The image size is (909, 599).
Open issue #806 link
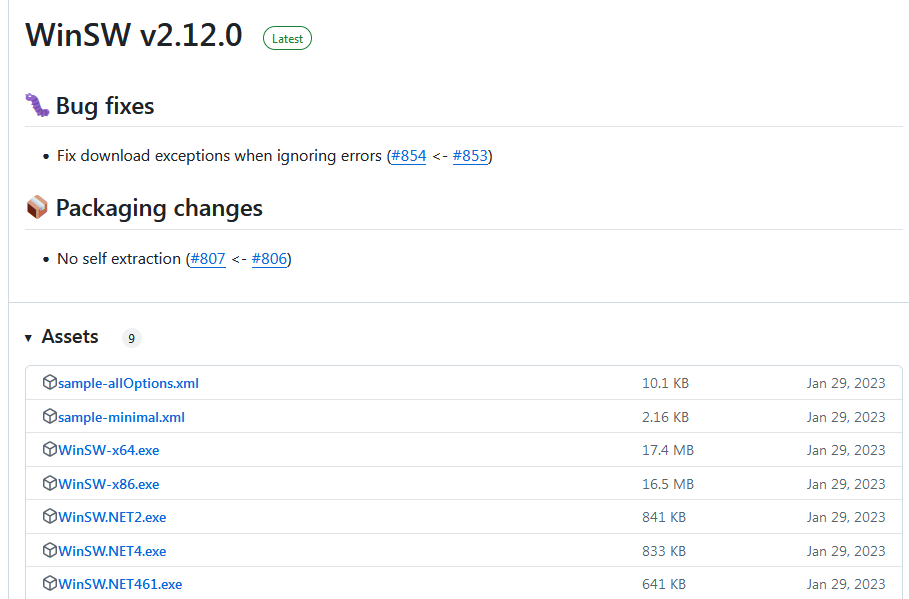(270, 259)
